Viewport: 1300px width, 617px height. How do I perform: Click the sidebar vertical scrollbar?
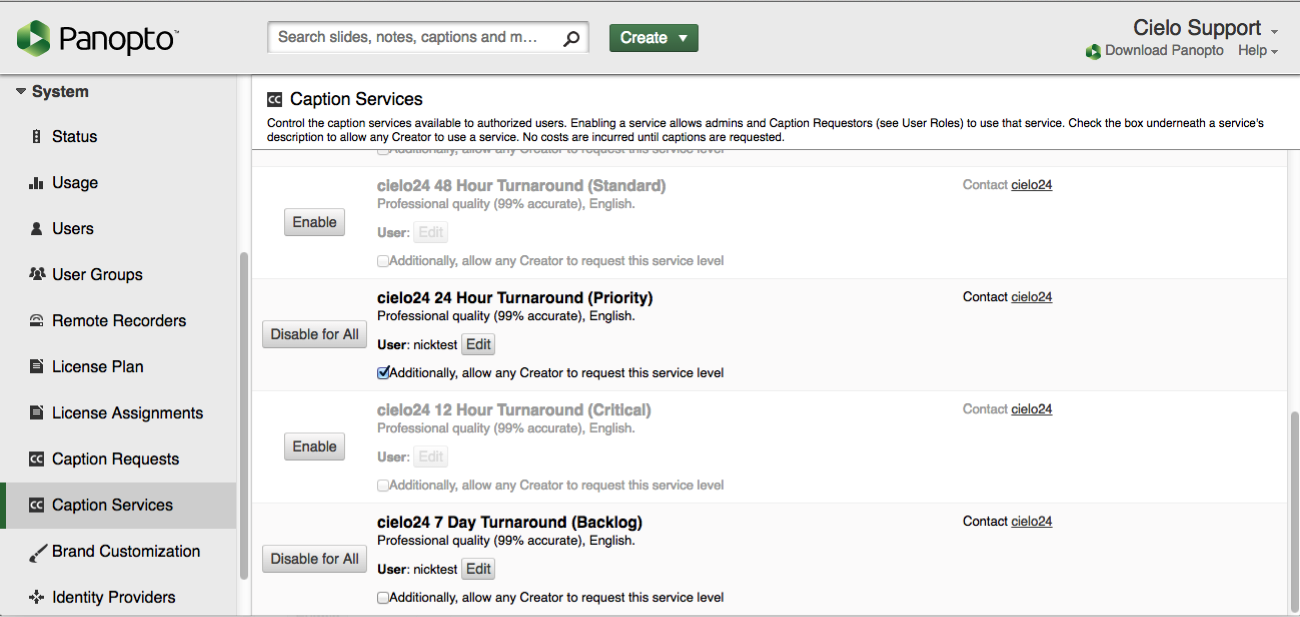244,415
